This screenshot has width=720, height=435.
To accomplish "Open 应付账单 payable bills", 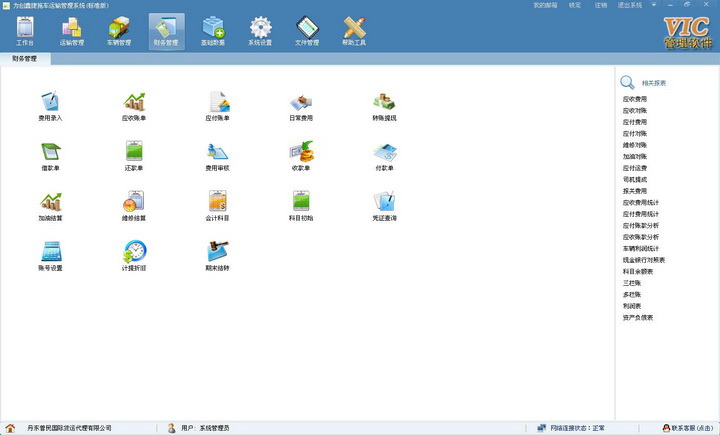I will [x=217, y=106].
